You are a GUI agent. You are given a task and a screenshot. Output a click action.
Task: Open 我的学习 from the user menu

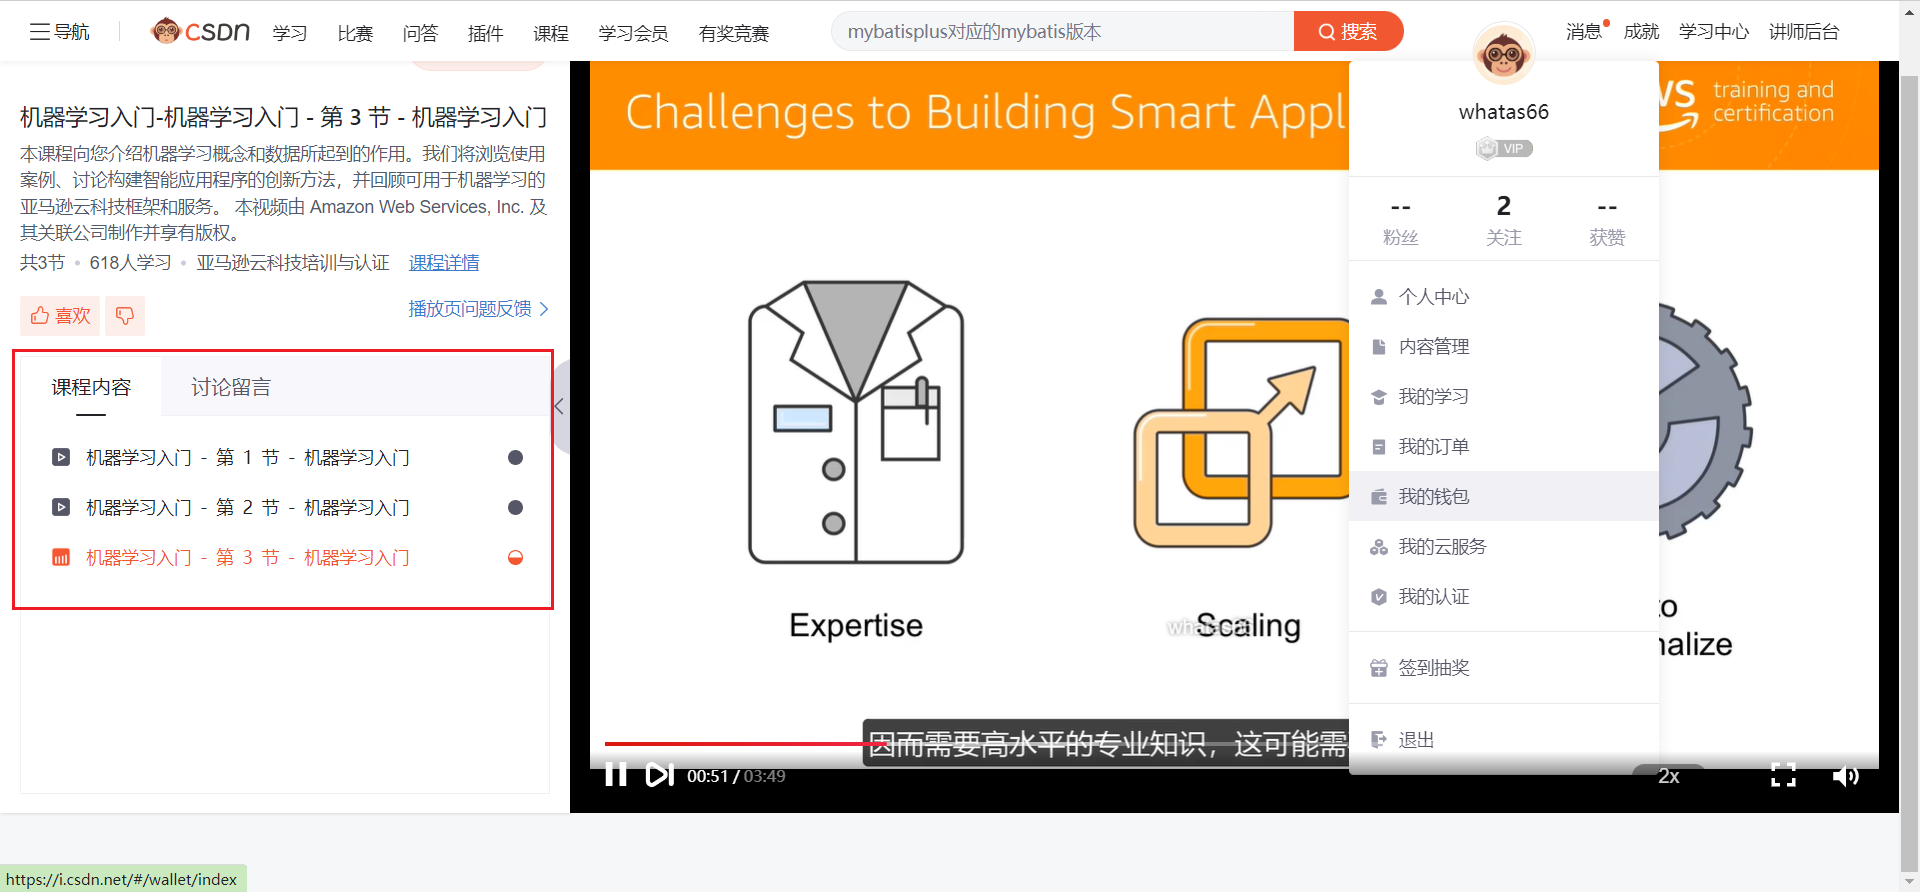tap(1504, 397)
